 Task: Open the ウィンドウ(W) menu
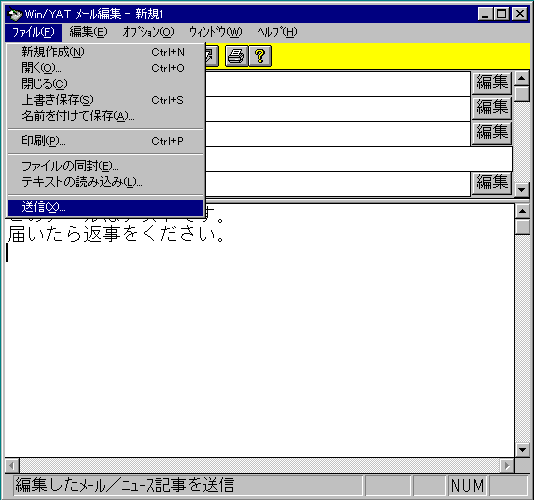coord(216,32)
